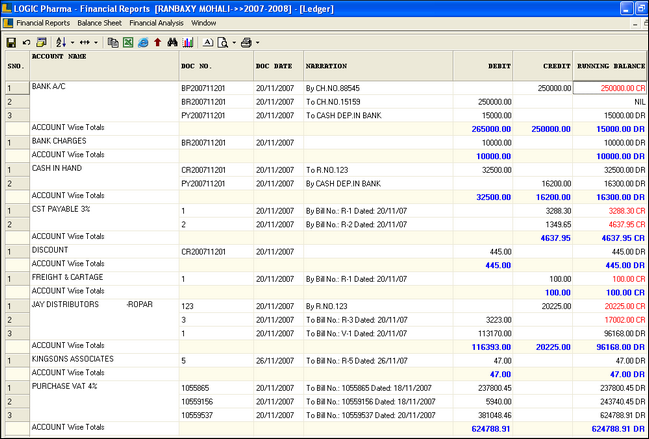This screenshot has height=439, width=649.
Task: Select narration 'To CH.NO.15159'
Action: 333,102
